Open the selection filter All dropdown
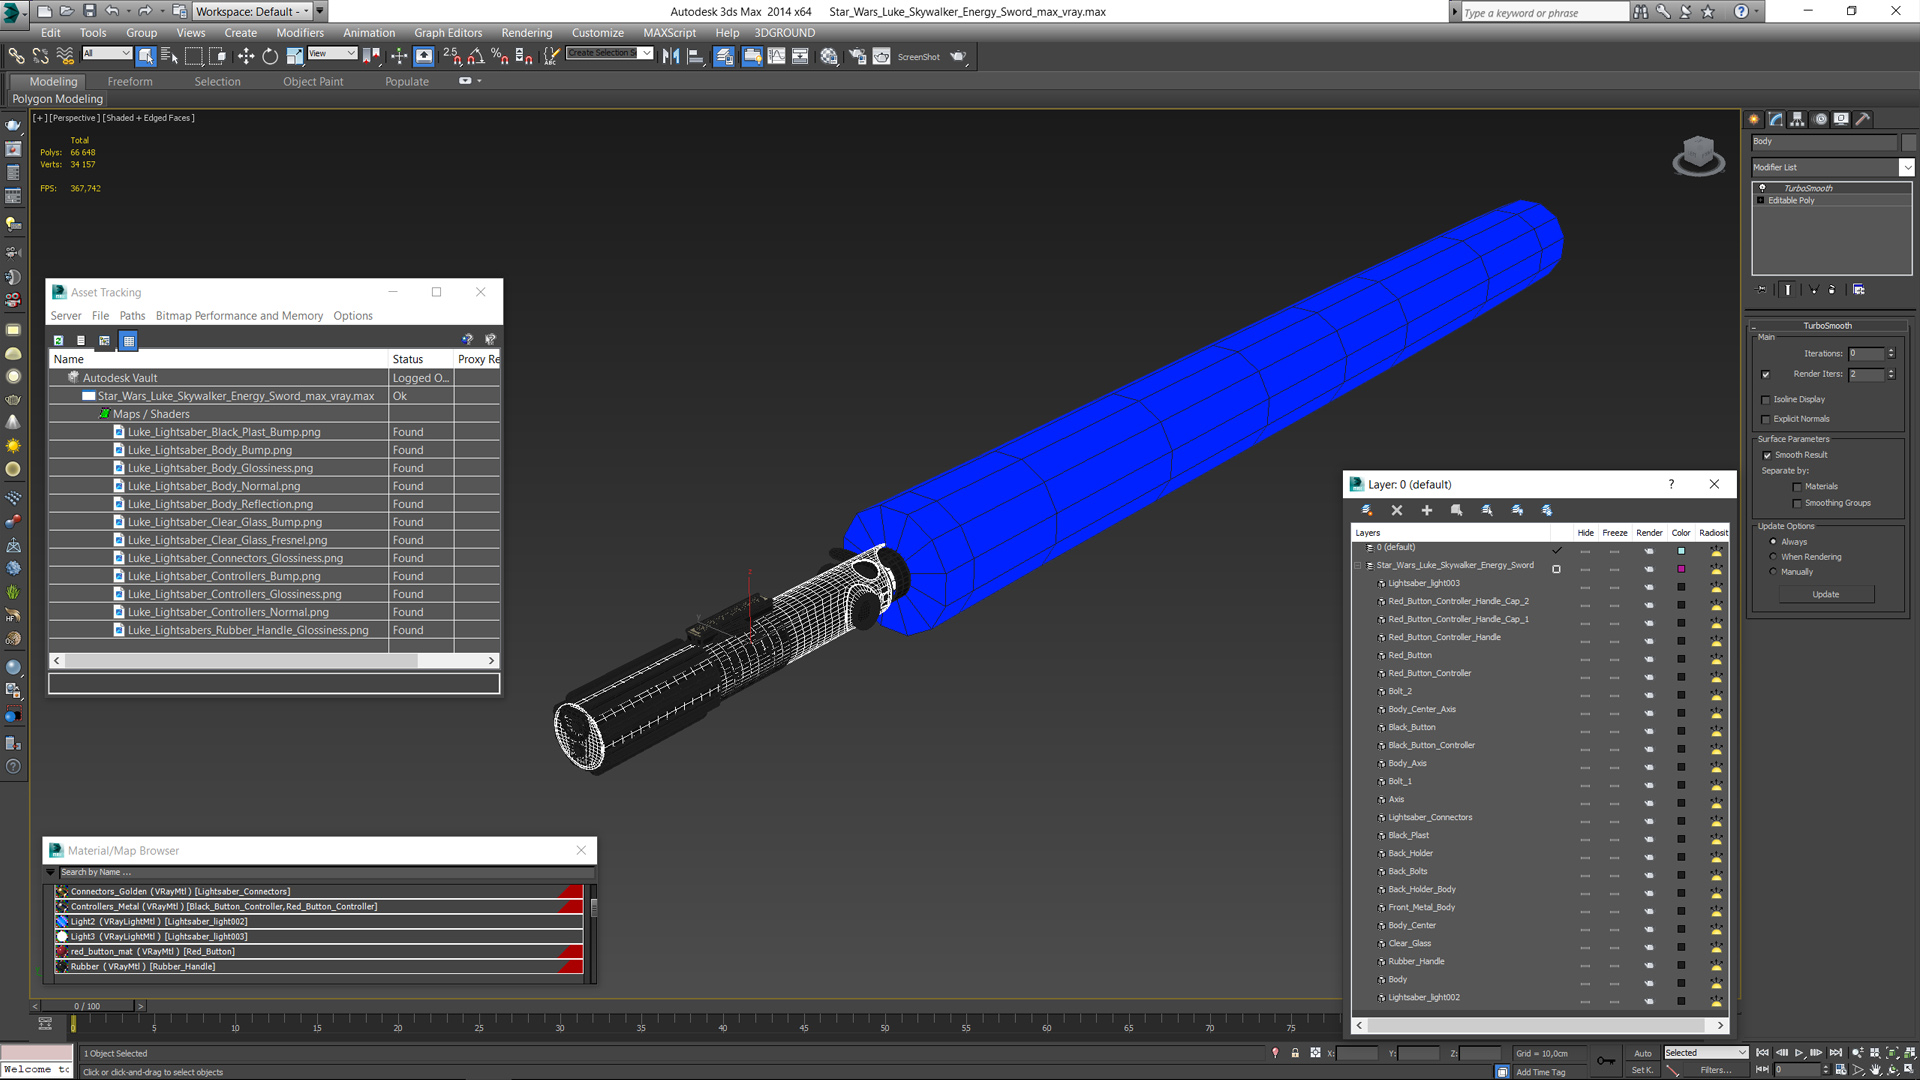 point(107,53)
